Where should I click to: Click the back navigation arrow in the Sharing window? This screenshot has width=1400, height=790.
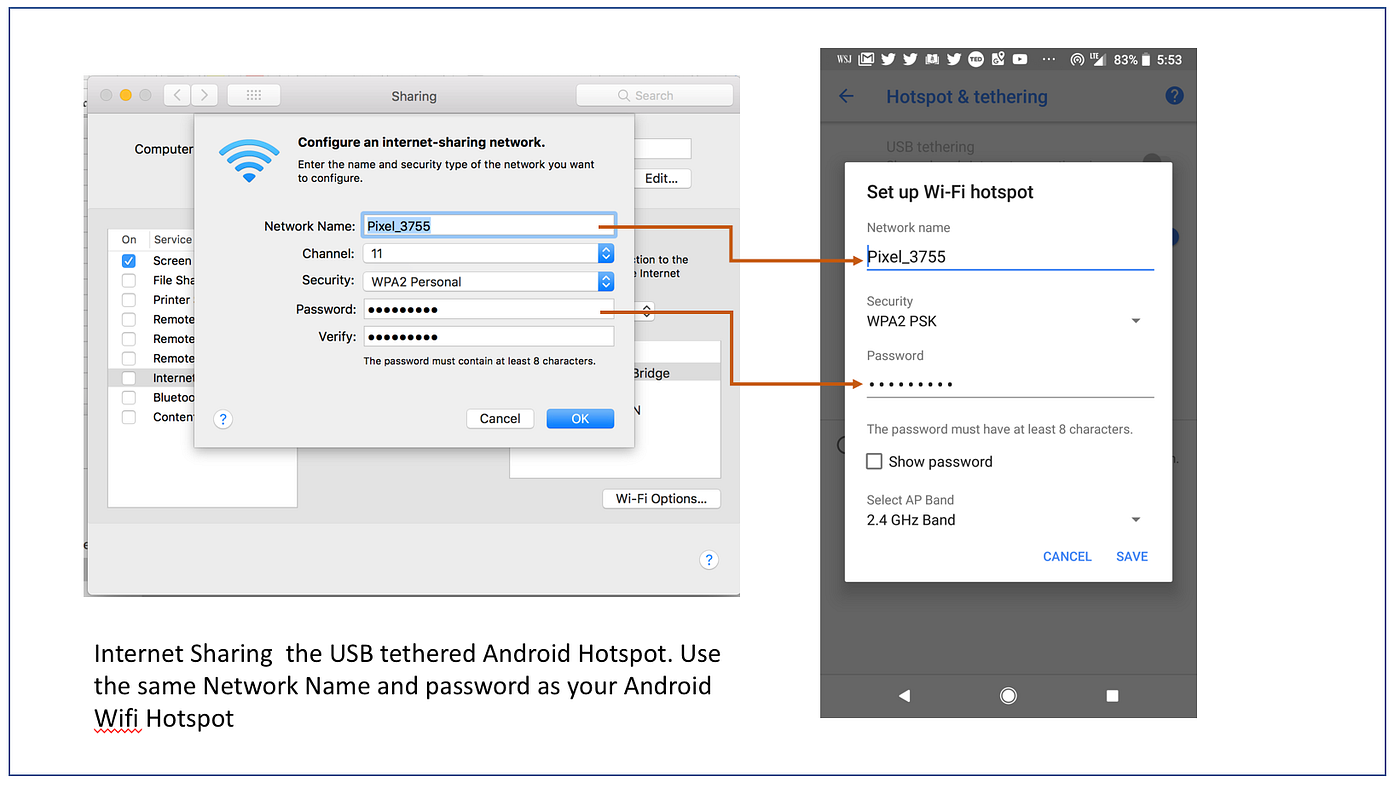pyautogui.click(x=177, y=94)
